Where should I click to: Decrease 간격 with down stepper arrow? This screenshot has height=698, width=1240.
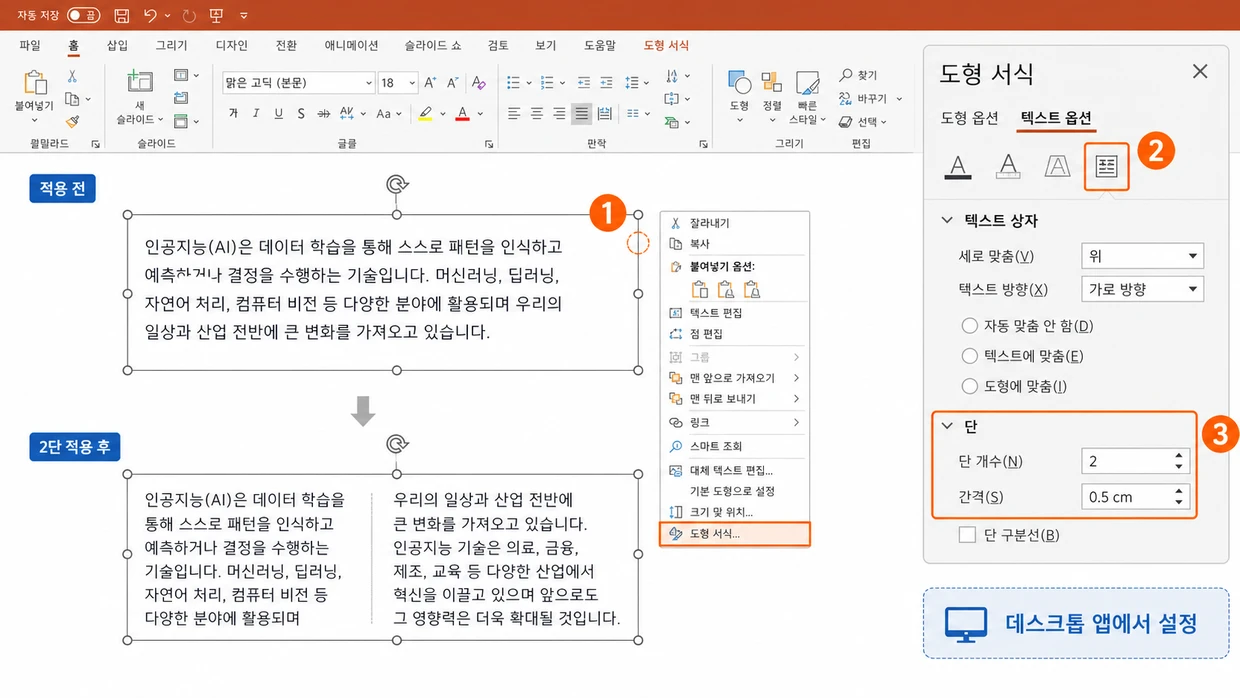pyautogui.click(x=1180, y=502)
